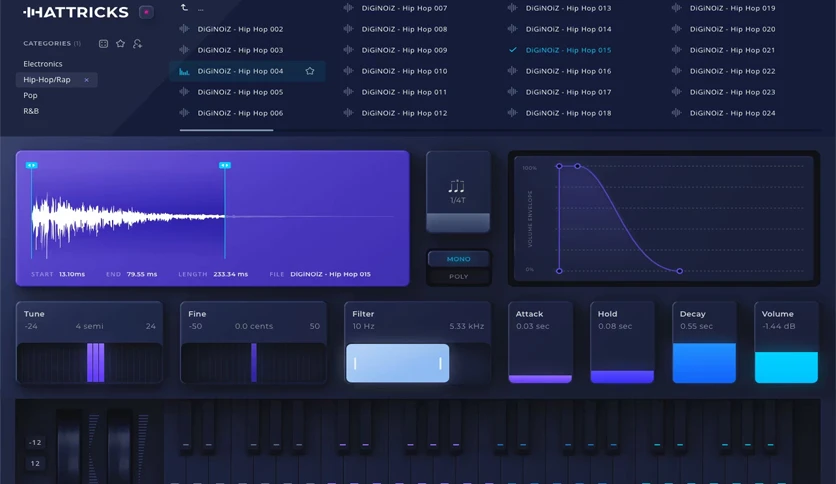
Task: Click the preset browser horizontal scrollbar
Action: [227, 130]
